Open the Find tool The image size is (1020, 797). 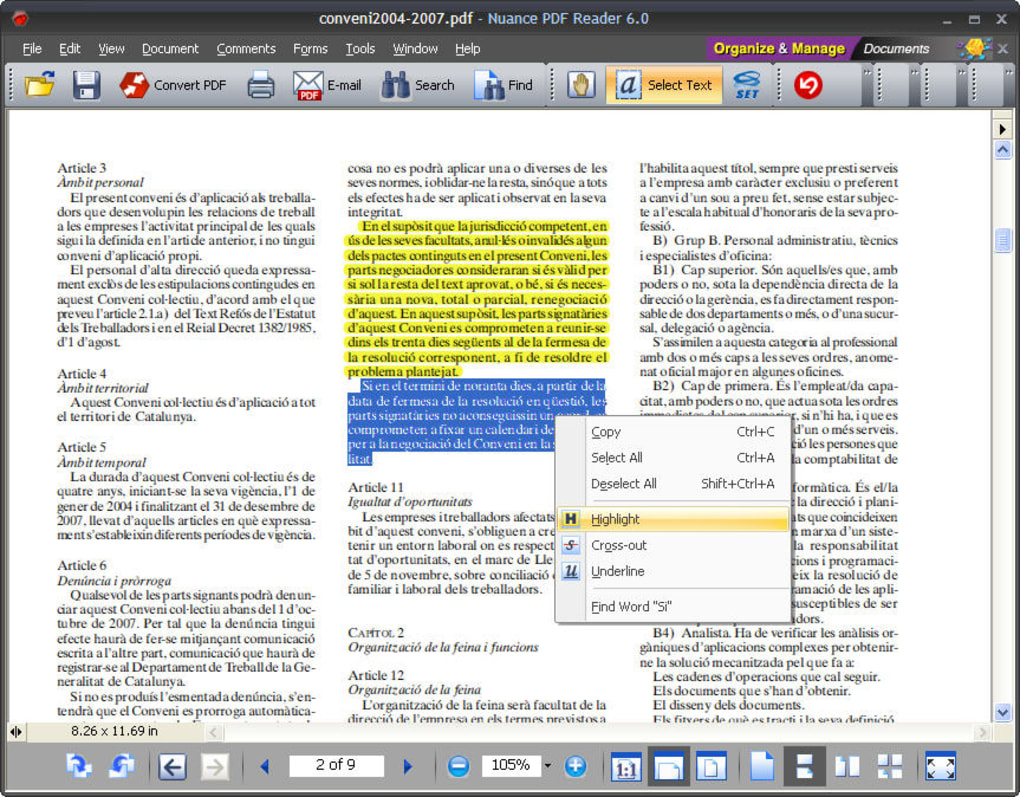pos(505,85)
